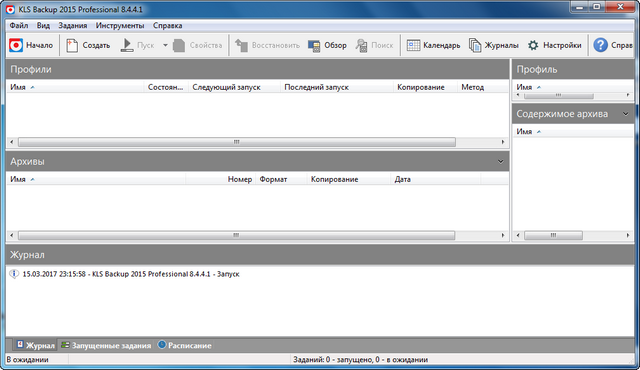Switch to the Журнал bottom tab
Image resolution: width=640 pixels, height=370 pixels.
(x=36, y=345)
